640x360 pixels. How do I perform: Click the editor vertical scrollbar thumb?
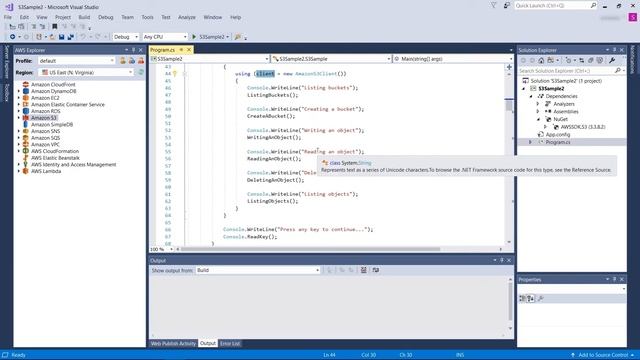[509, 105]
